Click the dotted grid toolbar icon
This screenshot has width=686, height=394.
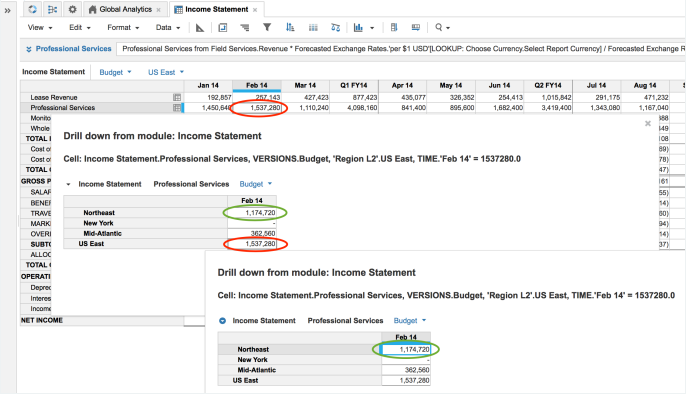tap(313, 28)
